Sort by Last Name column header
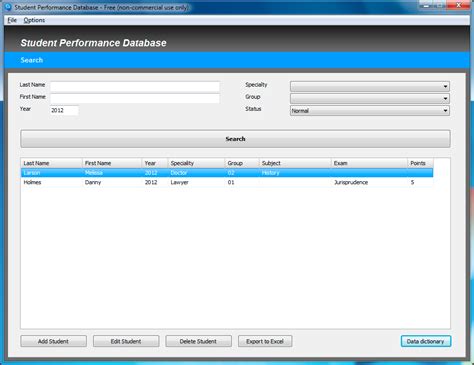 [51, 163]
